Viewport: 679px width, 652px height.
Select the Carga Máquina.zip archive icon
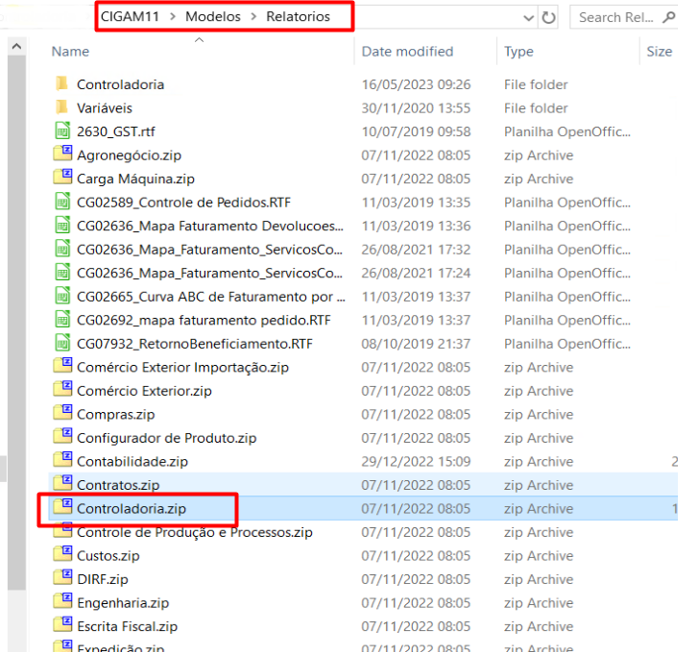pyautogui.click(x=63, y=177)
